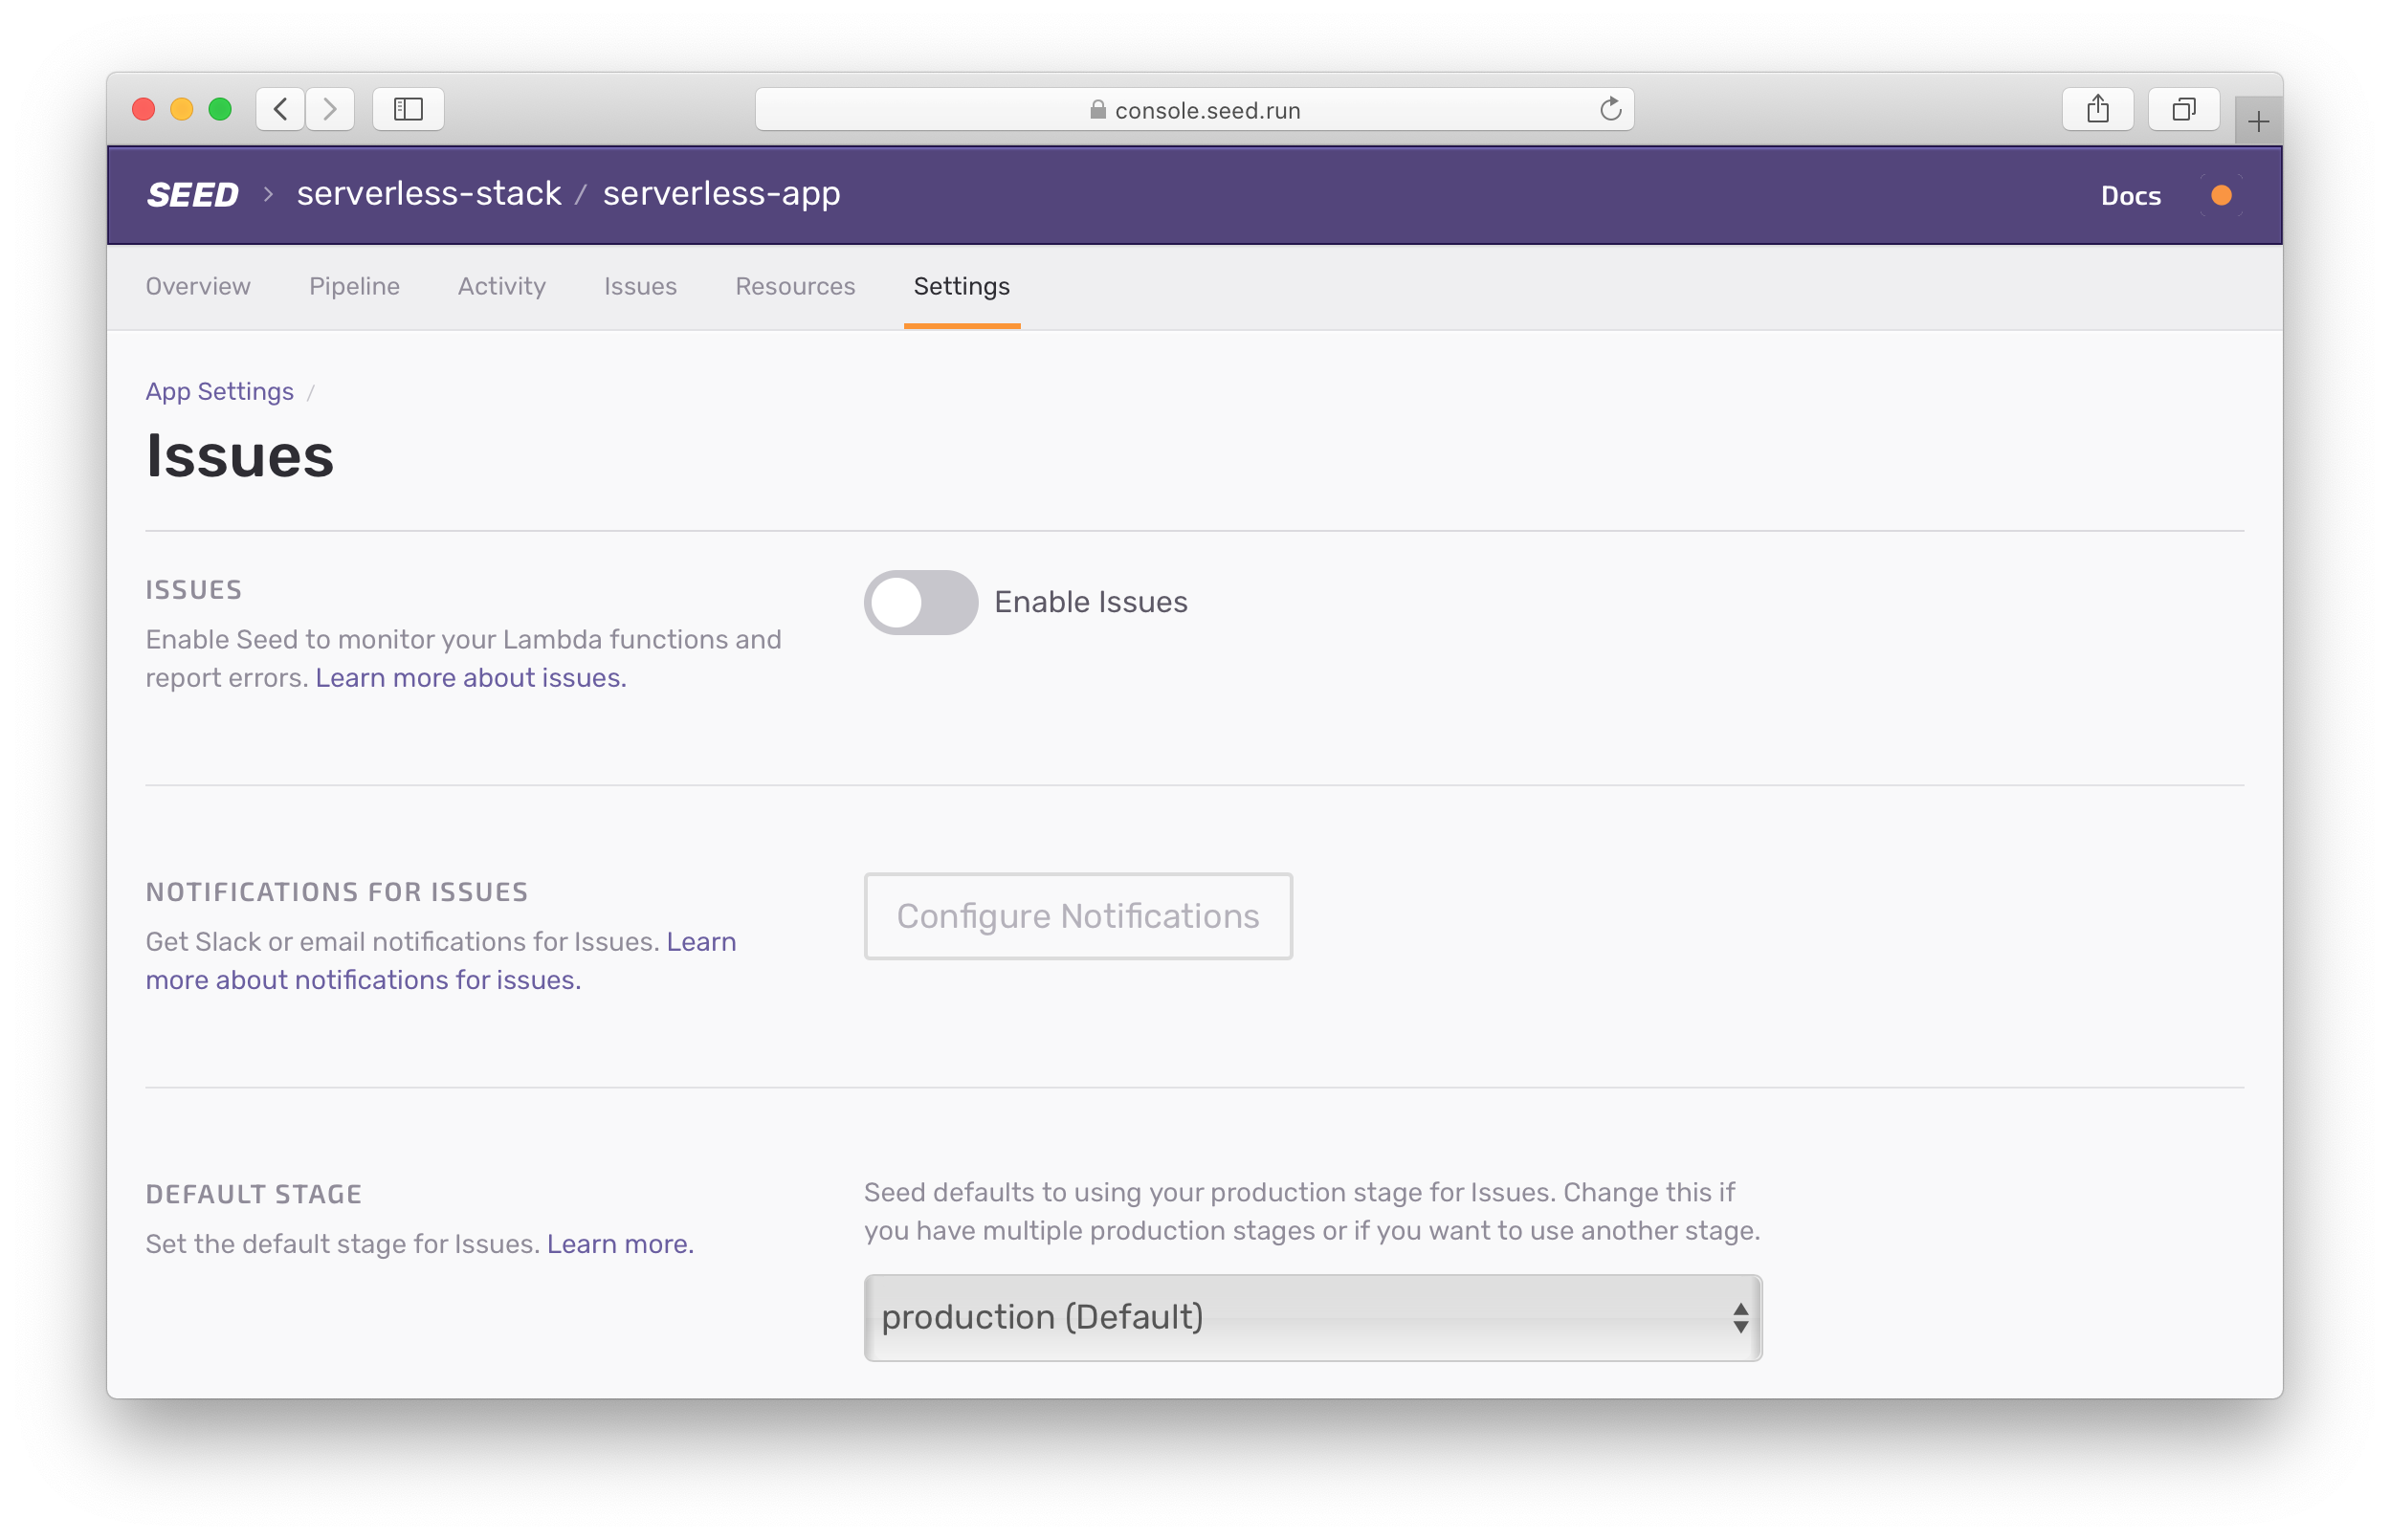The image size is (2390, 1540).
Task: Go to the Activity tab
Action: tap(501, 286)
